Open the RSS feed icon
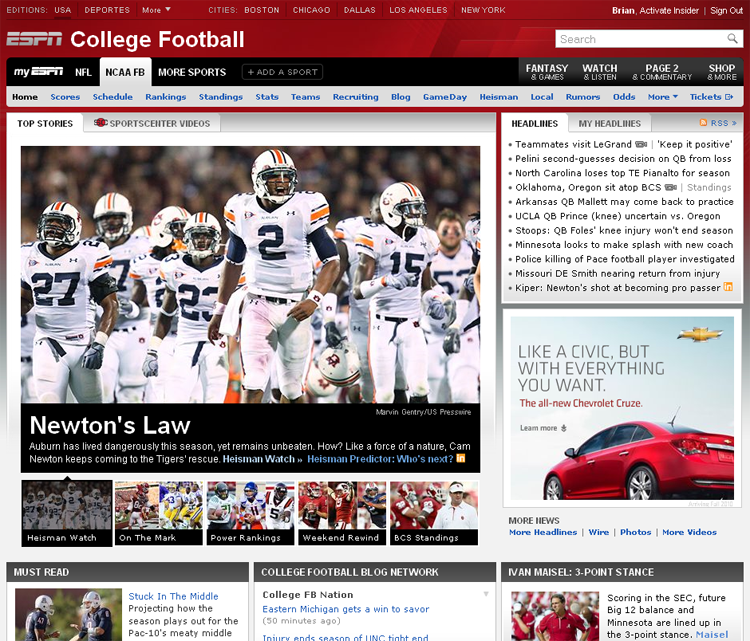 pos(703,123)
